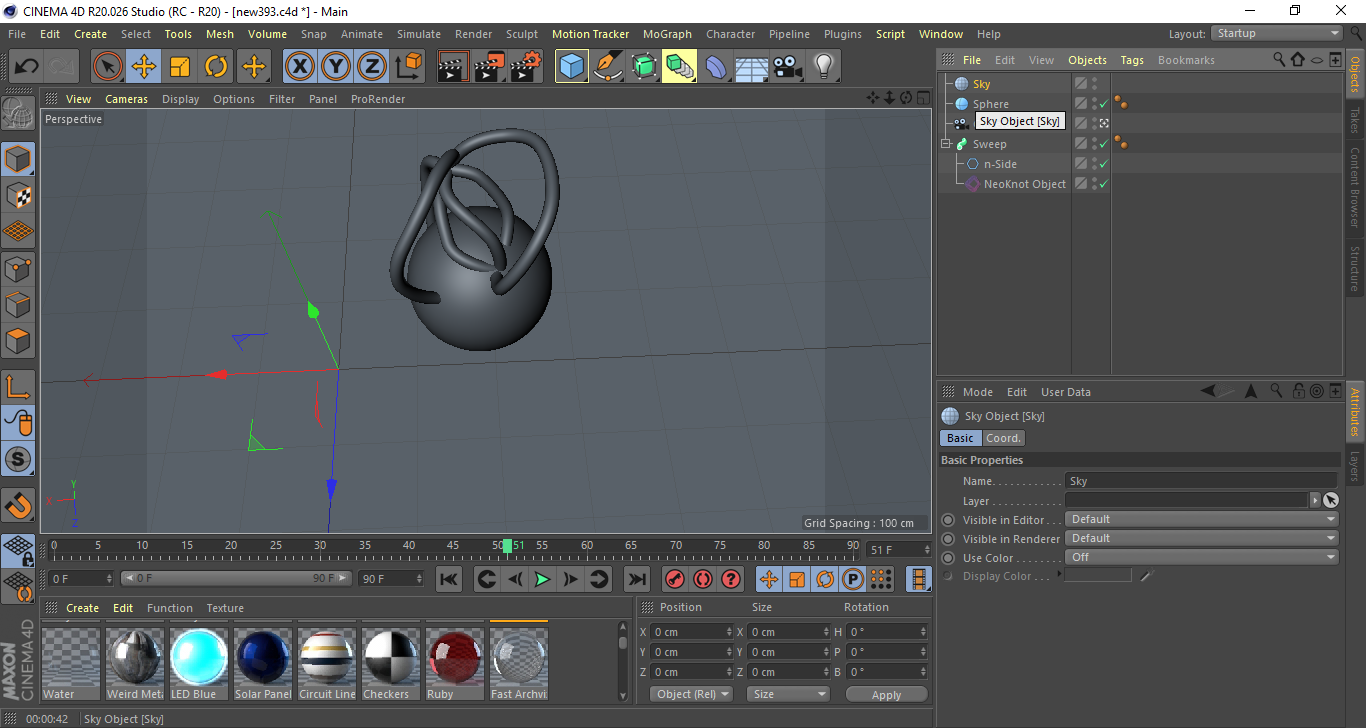The height and width of the screenshot is (728, 1366).
Task: Open material manager Create menu
Action: click(82, 608)
